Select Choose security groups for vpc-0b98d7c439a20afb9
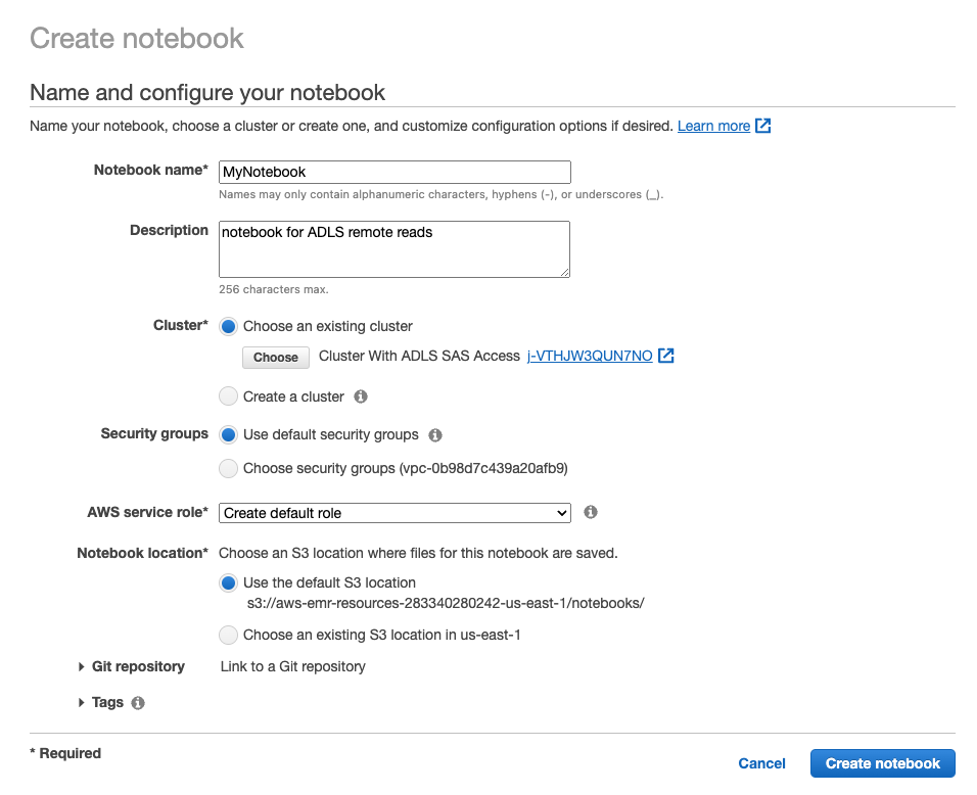This screenshot has width=977, height=795. (x=228, y=468)
